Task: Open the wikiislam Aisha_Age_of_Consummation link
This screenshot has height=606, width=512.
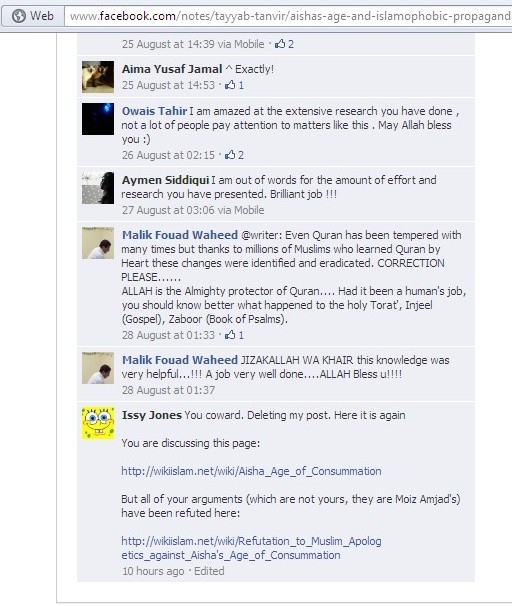Action: tap(251, 471)
